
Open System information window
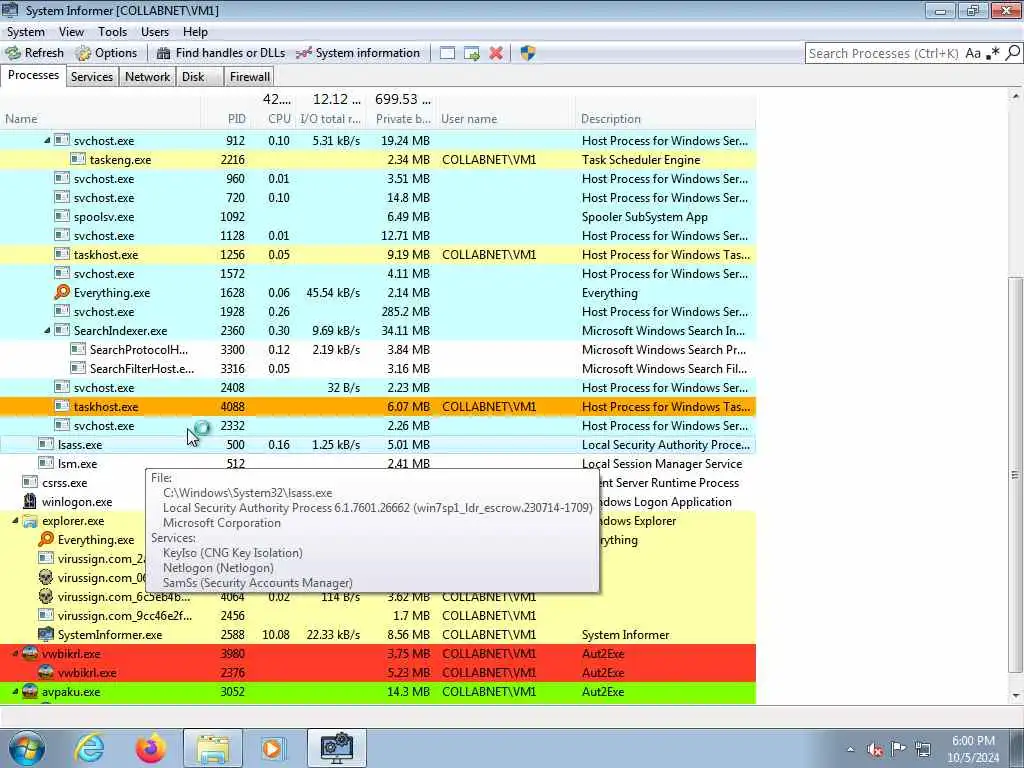(x=358, y=53)
